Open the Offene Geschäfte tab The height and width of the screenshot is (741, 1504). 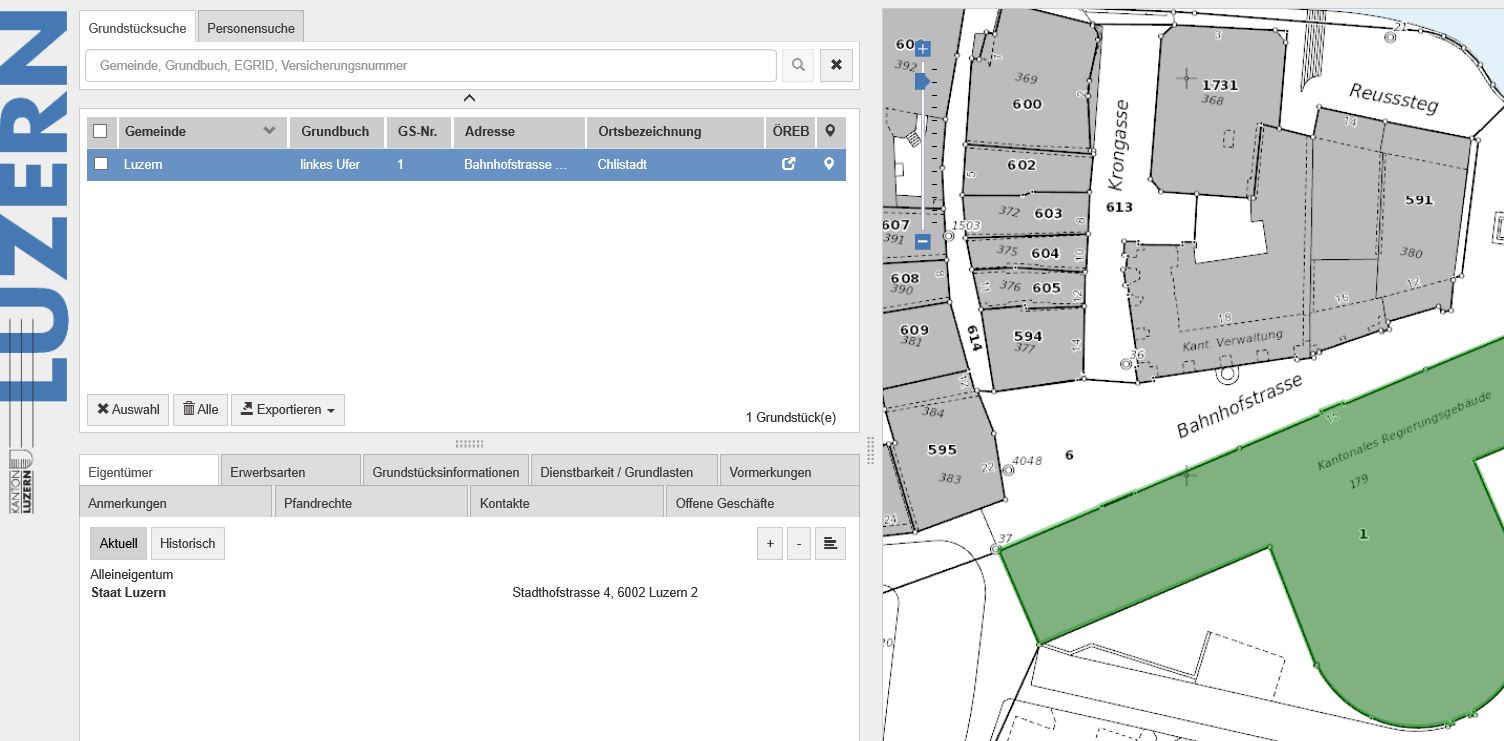tap(763, 502)
